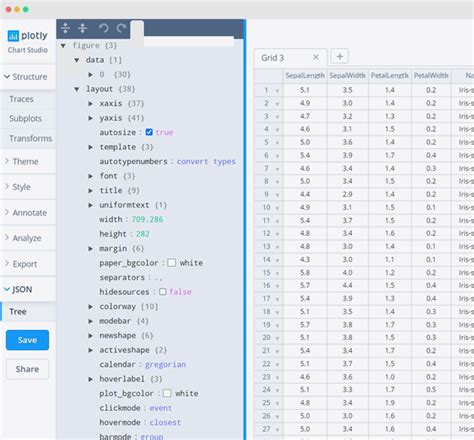Click the Share button
The width and height of the screenshot is (474, 440).
coord(27,369)
